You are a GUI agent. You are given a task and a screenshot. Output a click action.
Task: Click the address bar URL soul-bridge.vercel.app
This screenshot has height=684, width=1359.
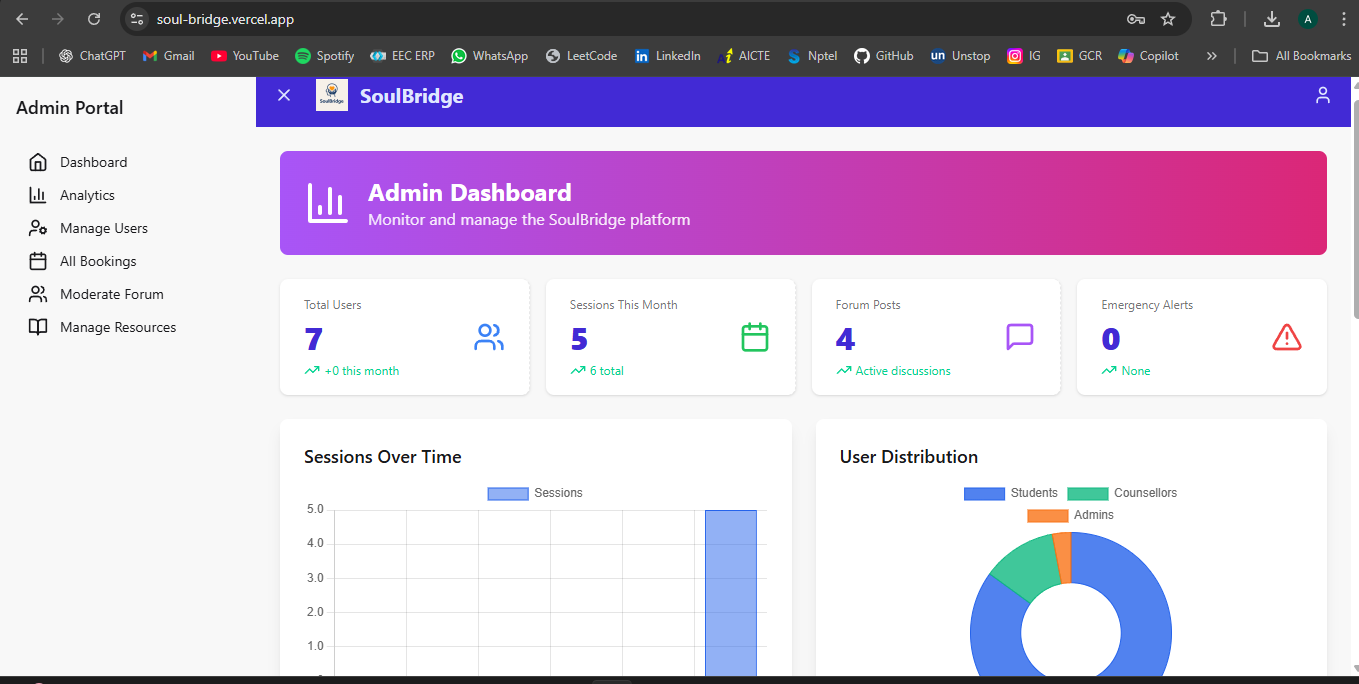[x=225, y=19]
